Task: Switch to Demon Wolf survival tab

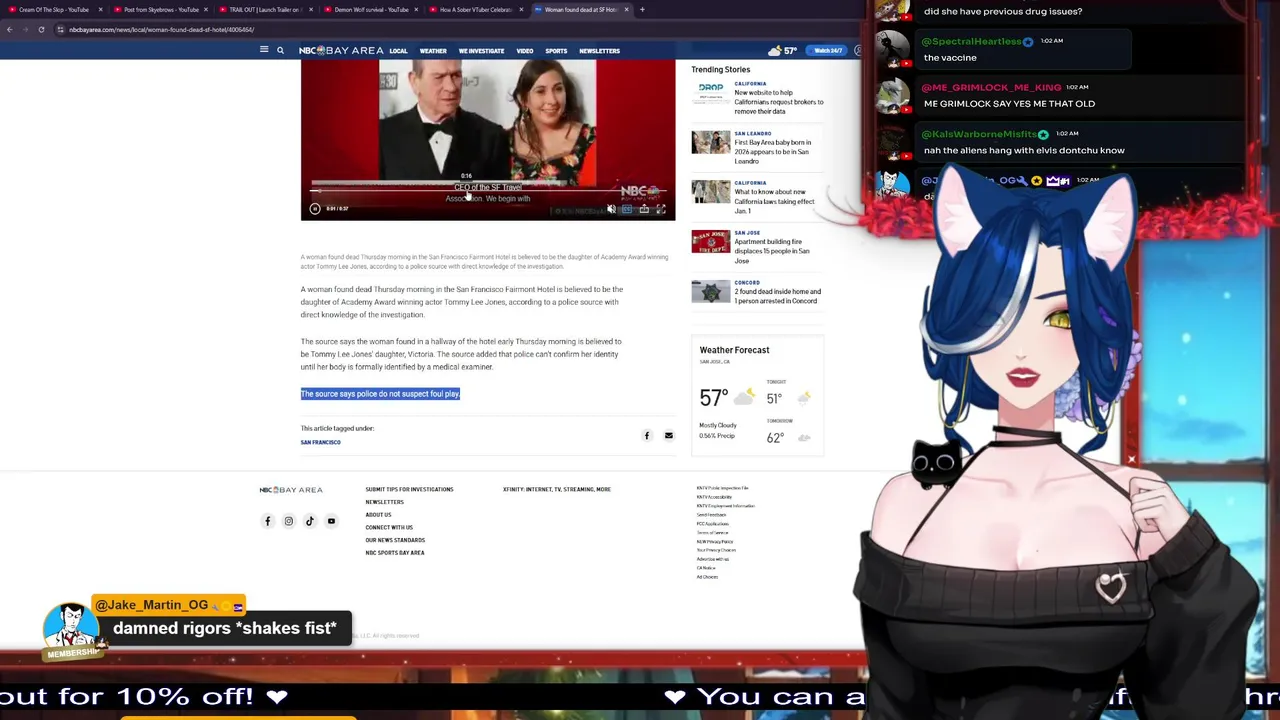Action: coord(368,9)
